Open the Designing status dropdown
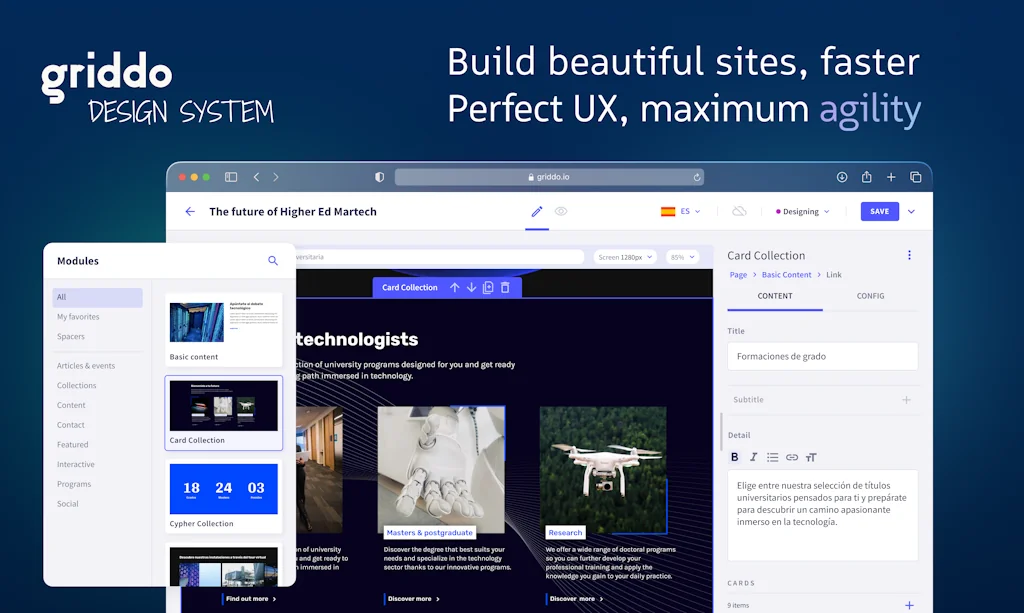The image size is (1024, 613). 803,212
